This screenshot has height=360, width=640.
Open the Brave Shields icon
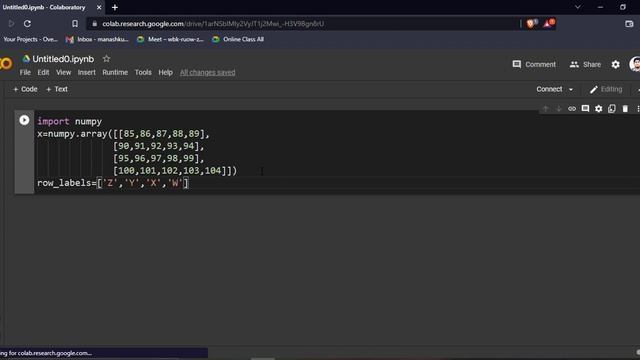[x=531, y=23]
